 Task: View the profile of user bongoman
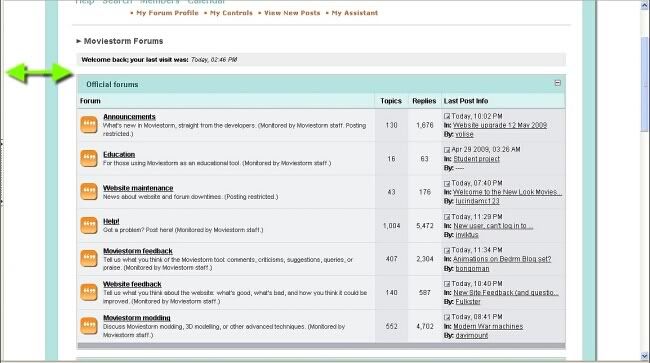472,269
